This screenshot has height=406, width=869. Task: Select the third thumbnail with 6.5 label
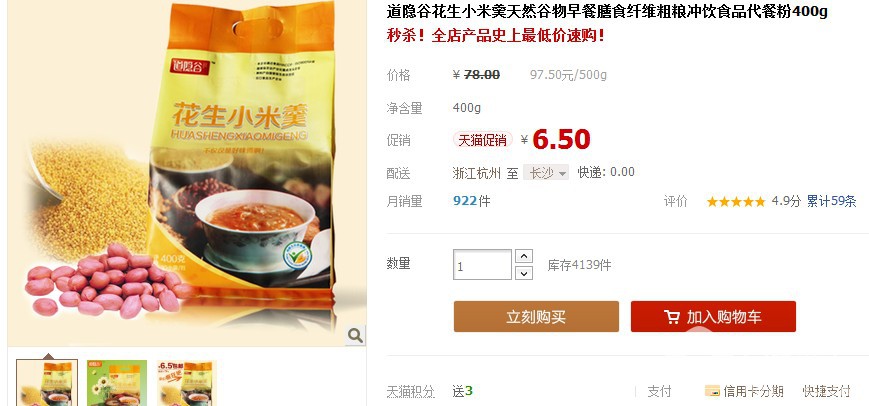186,383
